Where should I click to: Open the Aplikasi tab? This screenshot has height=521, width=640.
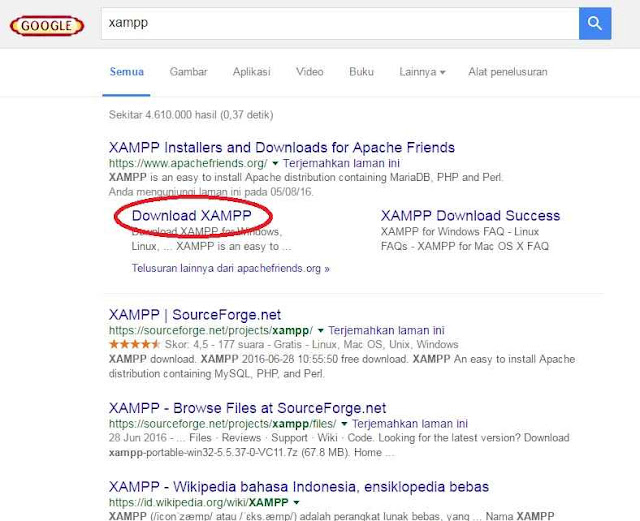coord(251,72)
